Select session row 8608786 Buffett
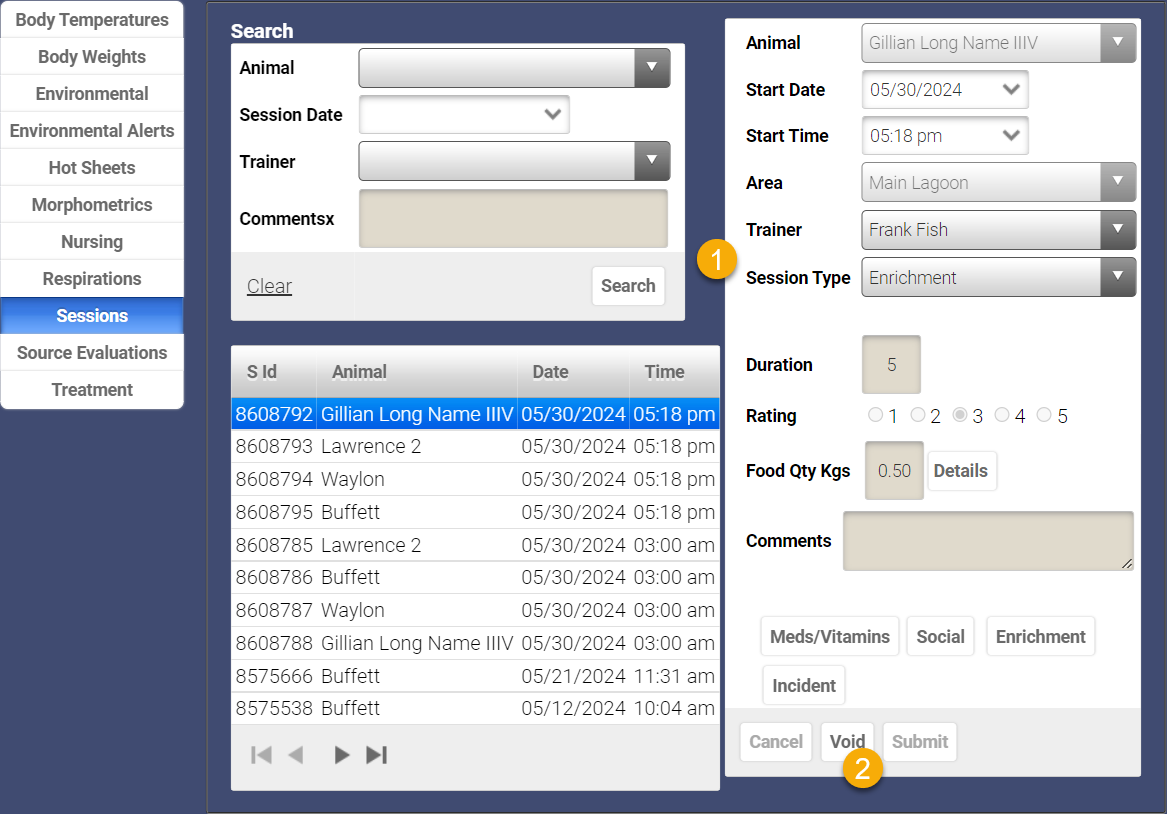The image size is (1167, 814). pos(476,577)
